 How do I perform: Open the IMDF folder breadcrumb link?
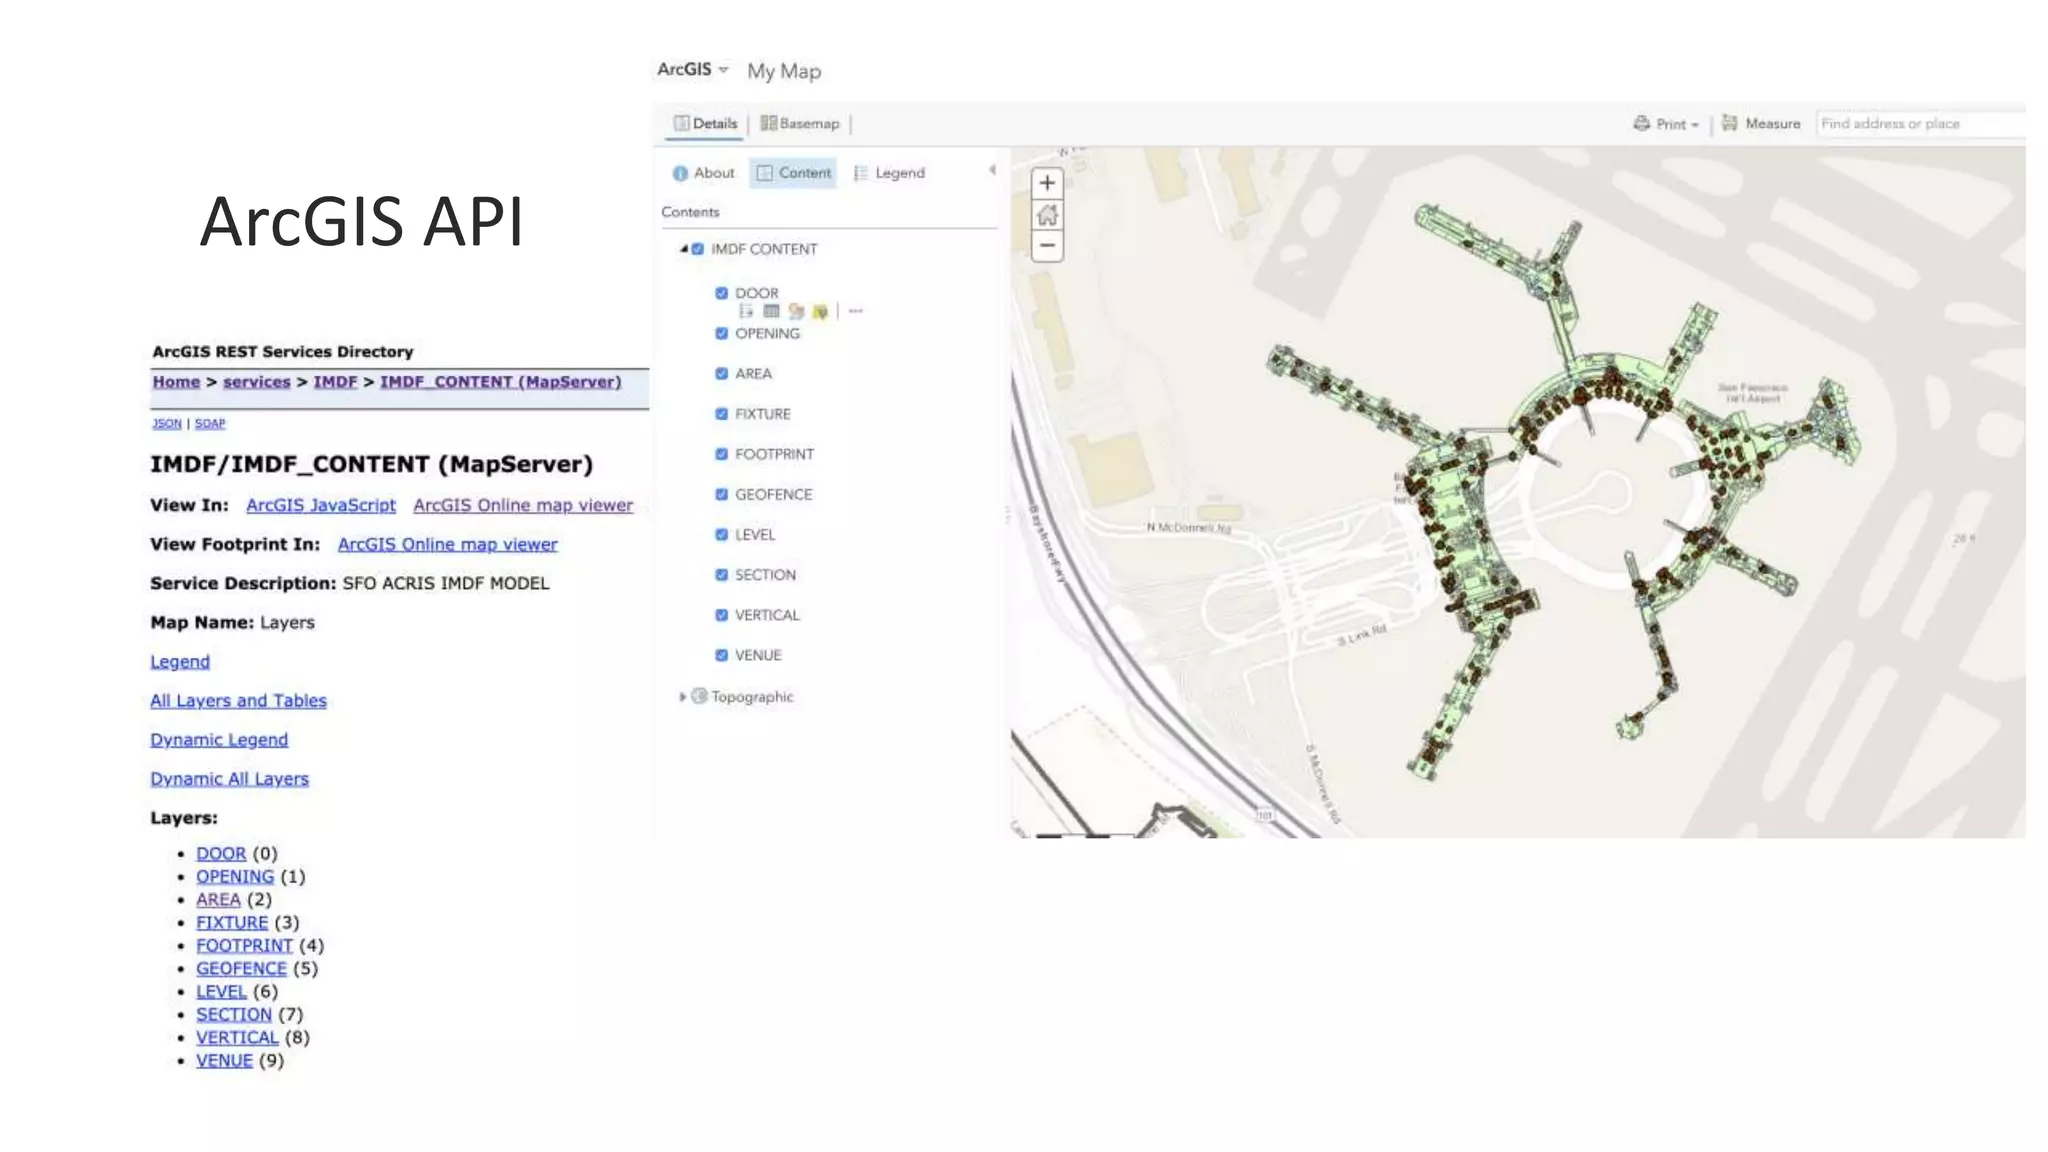point(335,382)
